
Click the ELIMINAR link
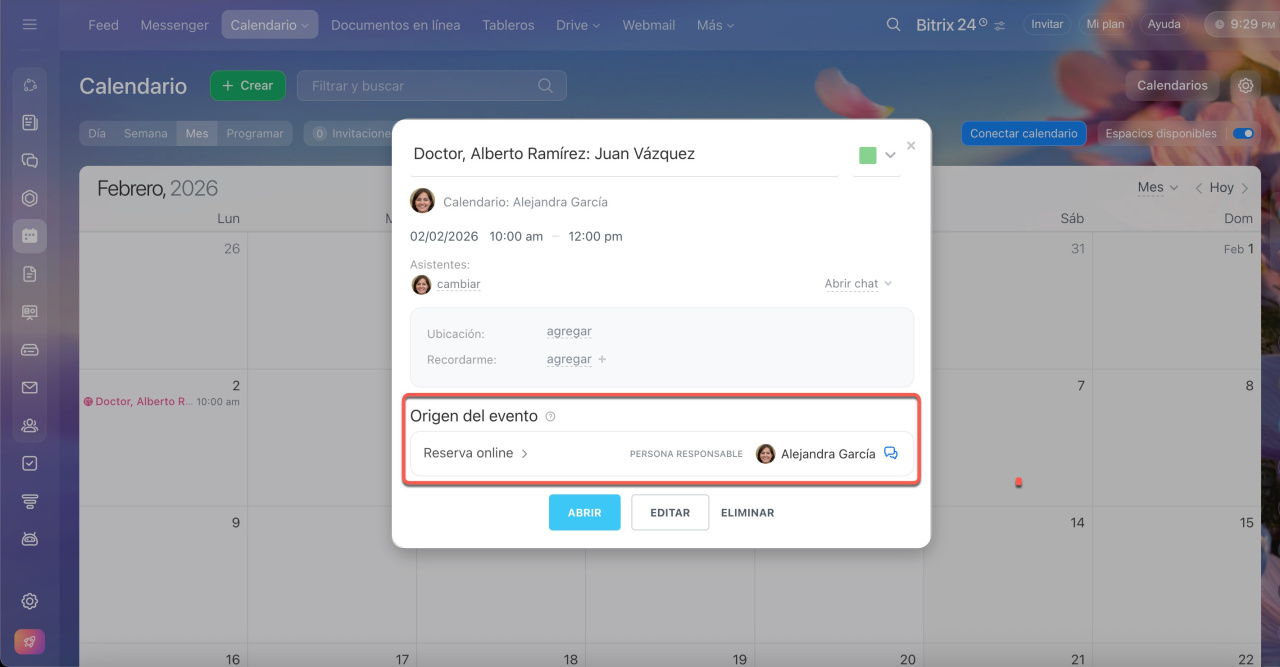coord(747,512)
